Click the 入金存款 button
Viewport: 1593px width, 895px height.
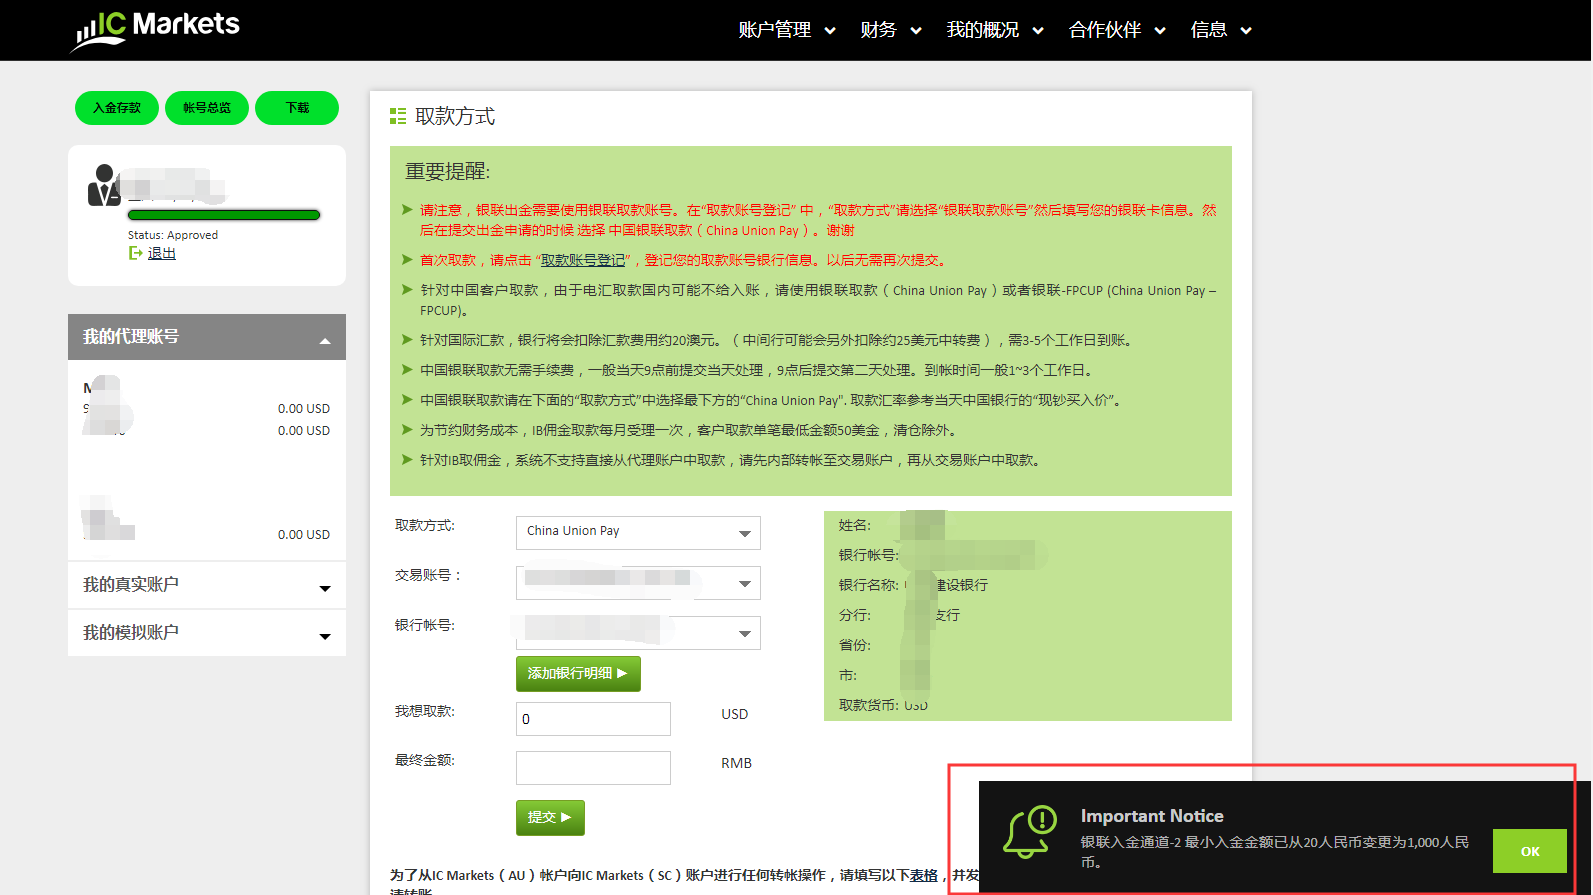click(x=117, y=108)
